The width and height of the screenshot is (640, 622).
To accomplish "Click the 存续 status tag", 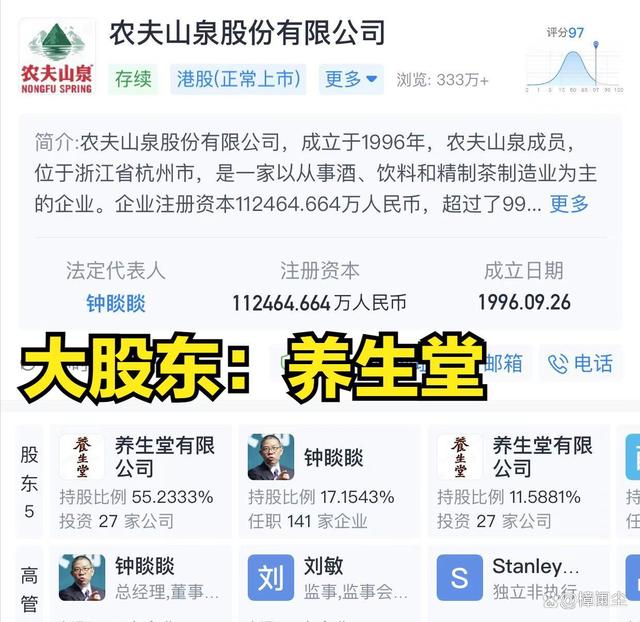I will pos(133,79).
